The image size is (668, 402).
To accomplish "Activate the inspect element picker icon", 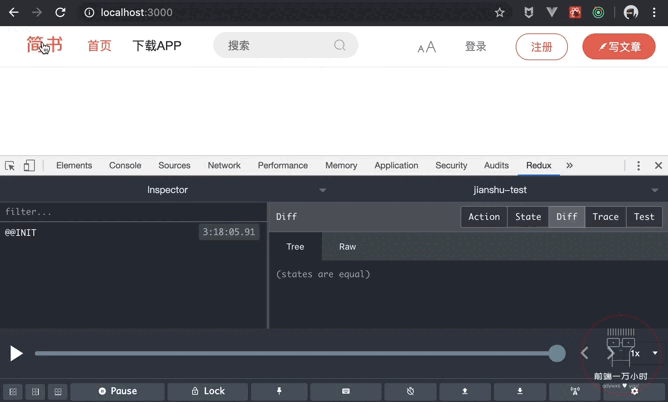I will click(10, 165).
